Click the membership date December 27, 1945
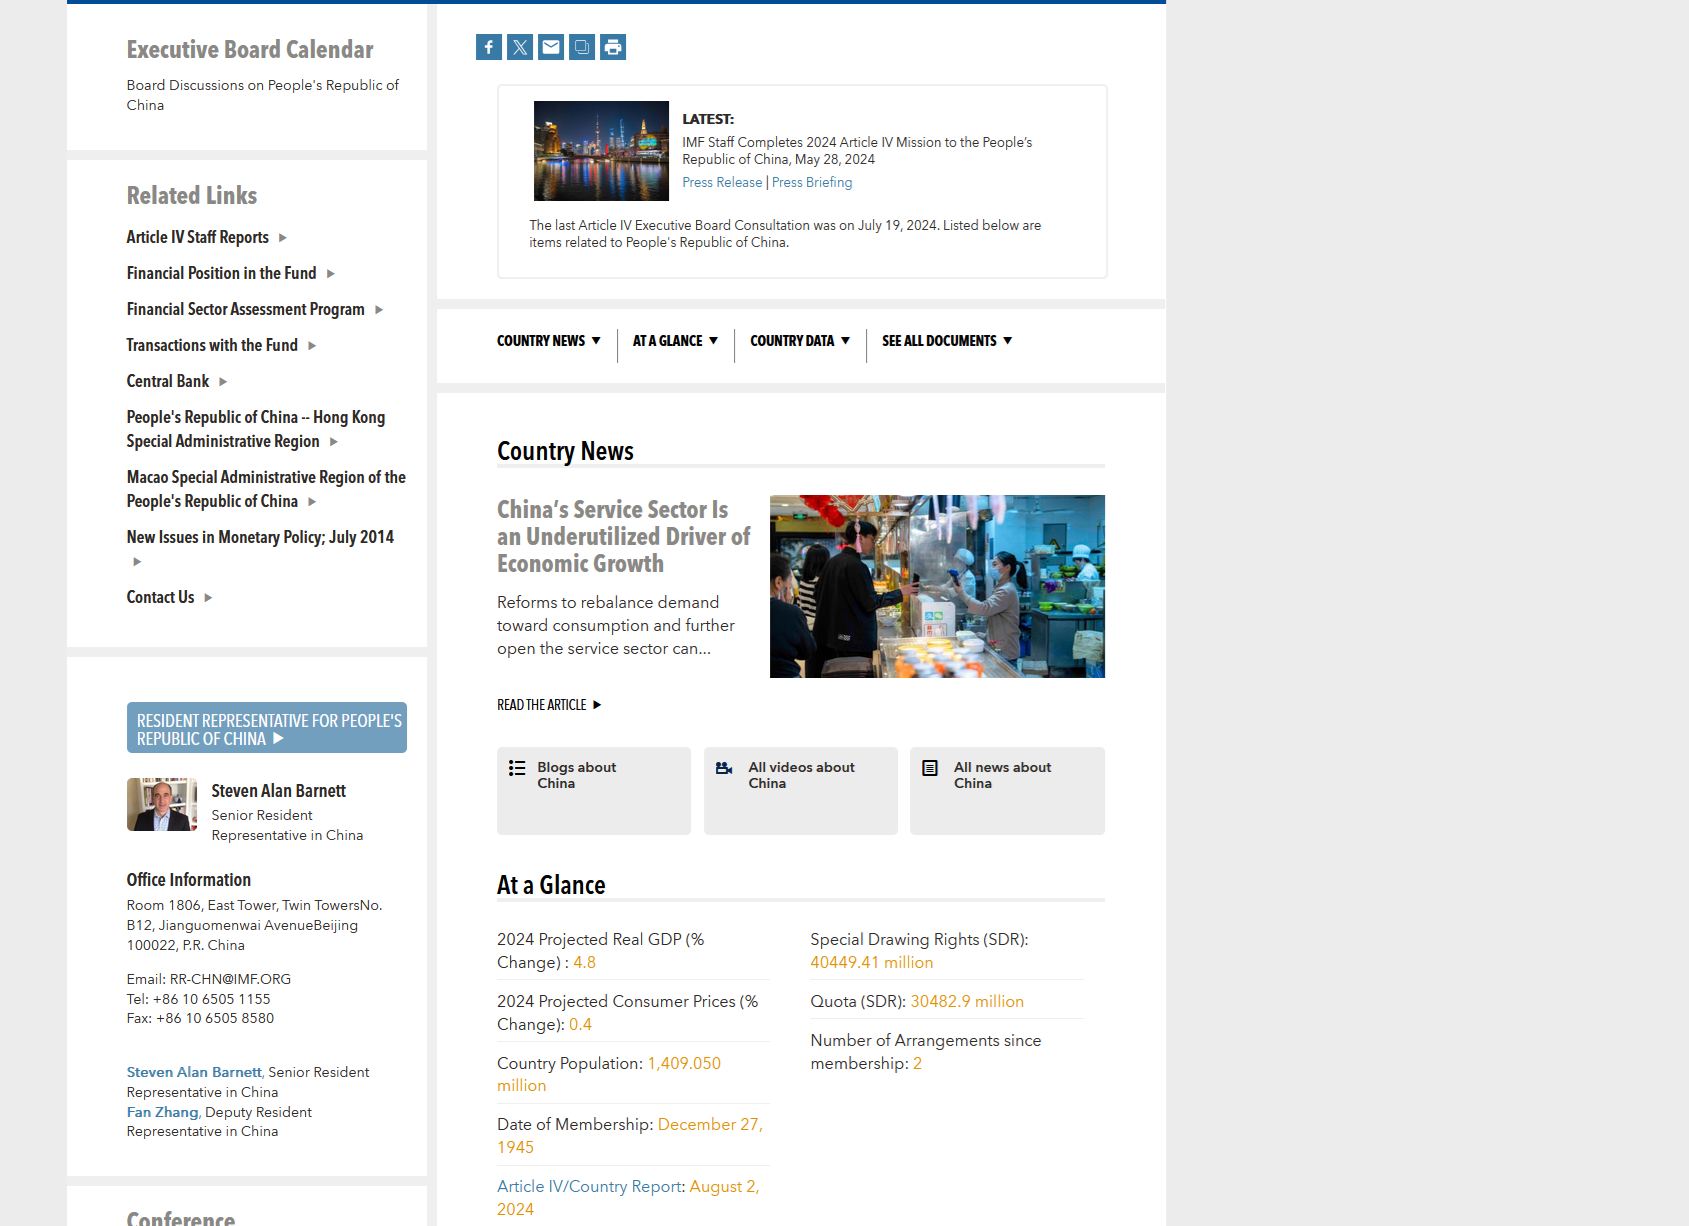This screenshot has height=1226, width=1689. coord(630,1136)
